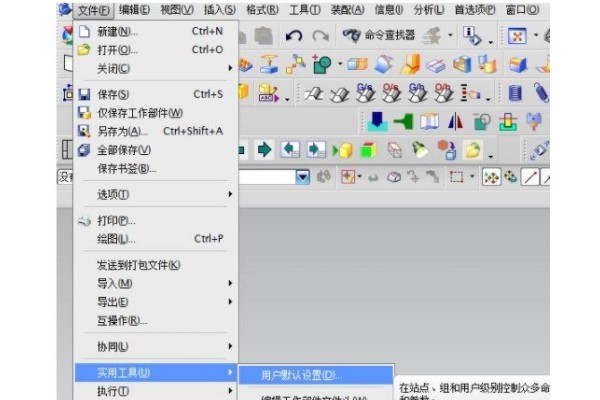Expand the 执行(T) submenu arrow
The width and height of the screenshot is (600, 400).
230,391
